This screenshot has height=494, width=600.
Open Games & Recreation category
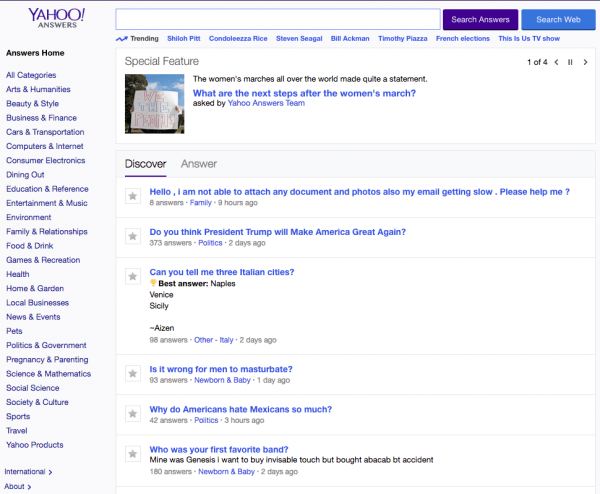click(43, 260)
